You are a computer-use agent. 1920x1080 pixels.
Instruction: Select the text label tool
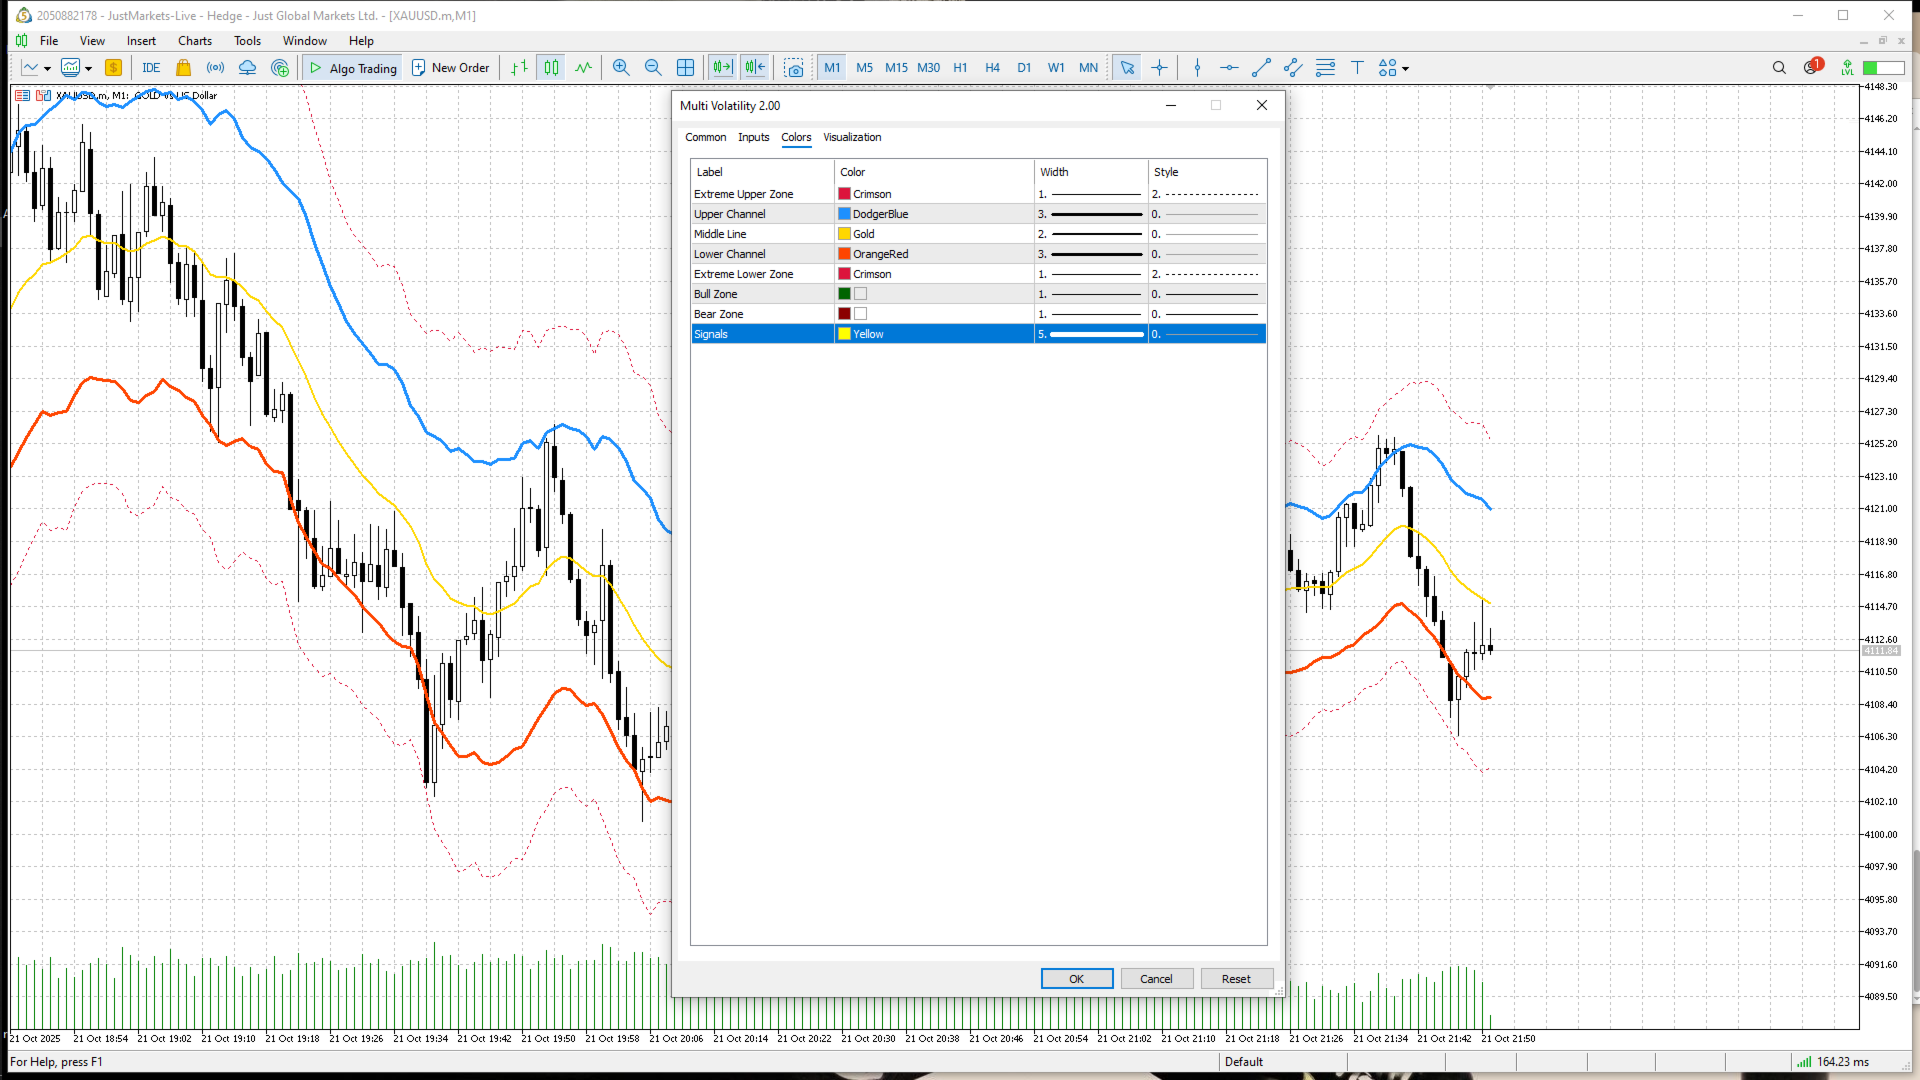[x=1357, y=68]
